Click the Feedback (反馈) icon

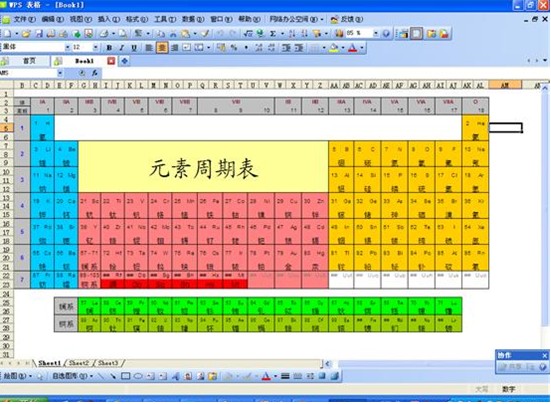click(335, 19)
